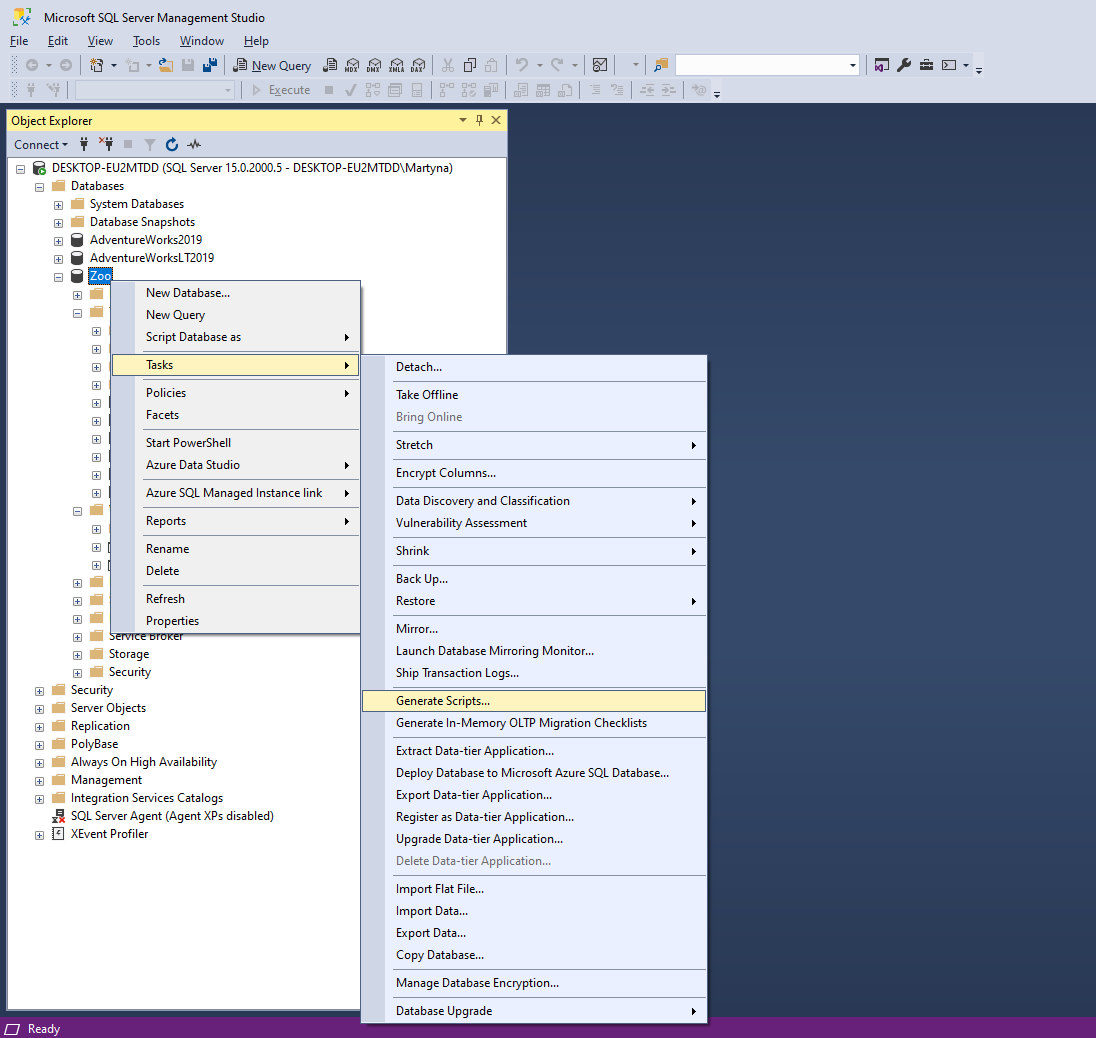Choose Copy Database... menu item

pyautogui.click(x=534, y=955)
